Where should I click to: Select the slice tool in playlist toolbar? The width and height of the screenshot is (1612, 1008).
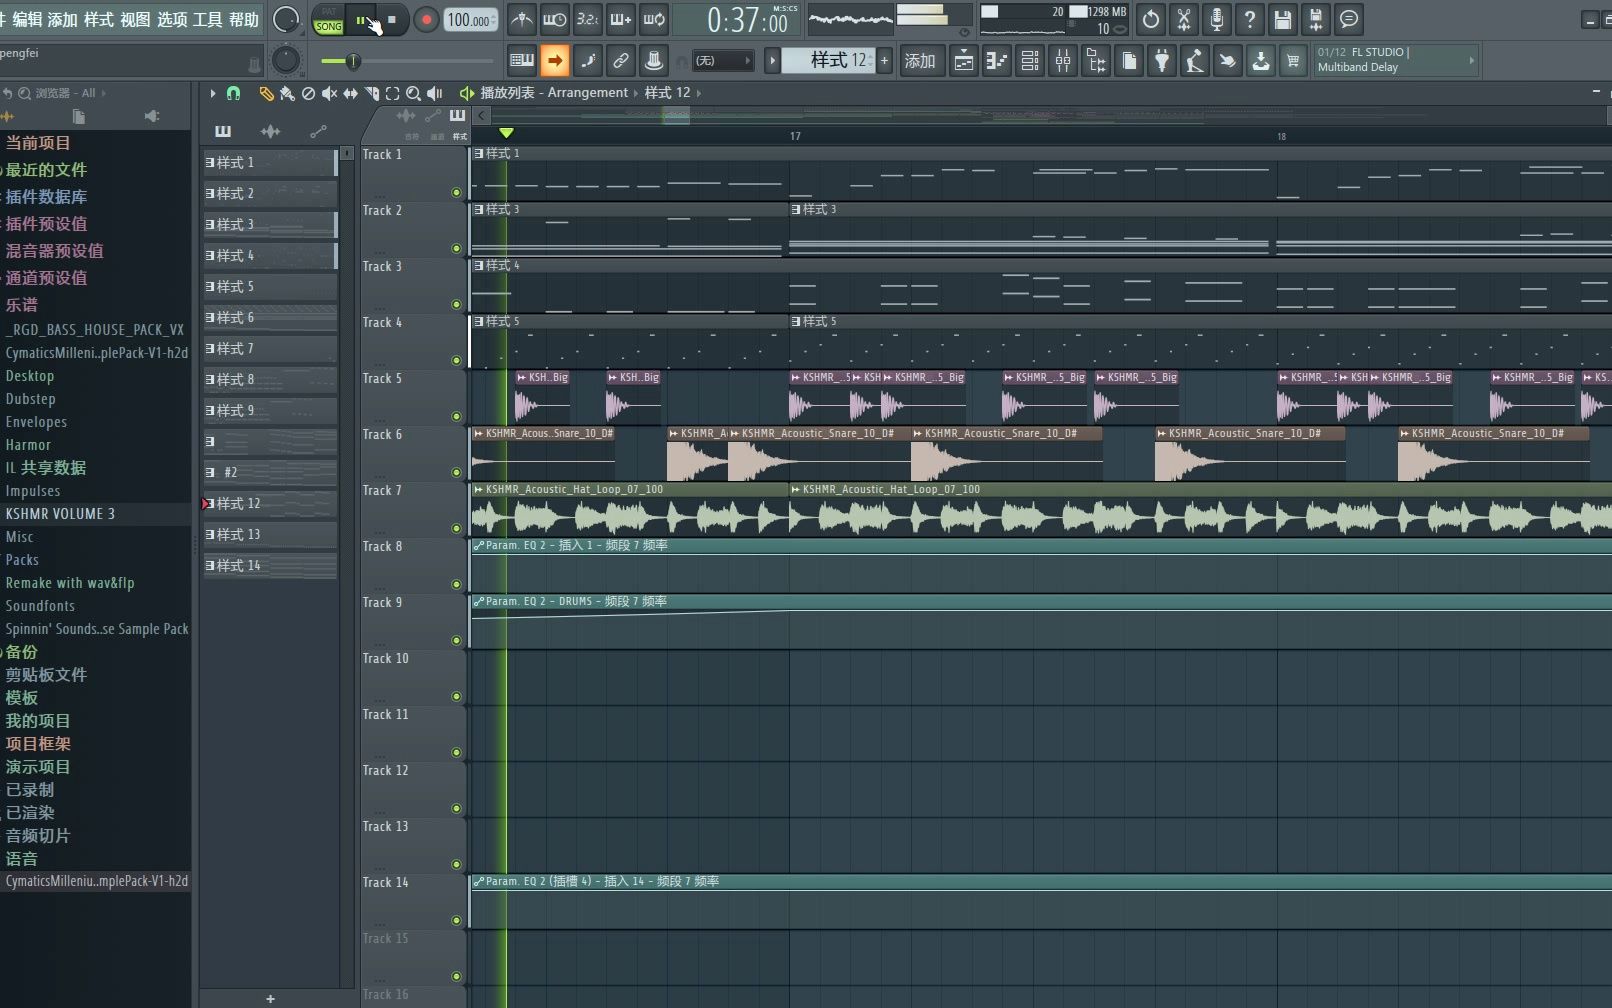371,93
